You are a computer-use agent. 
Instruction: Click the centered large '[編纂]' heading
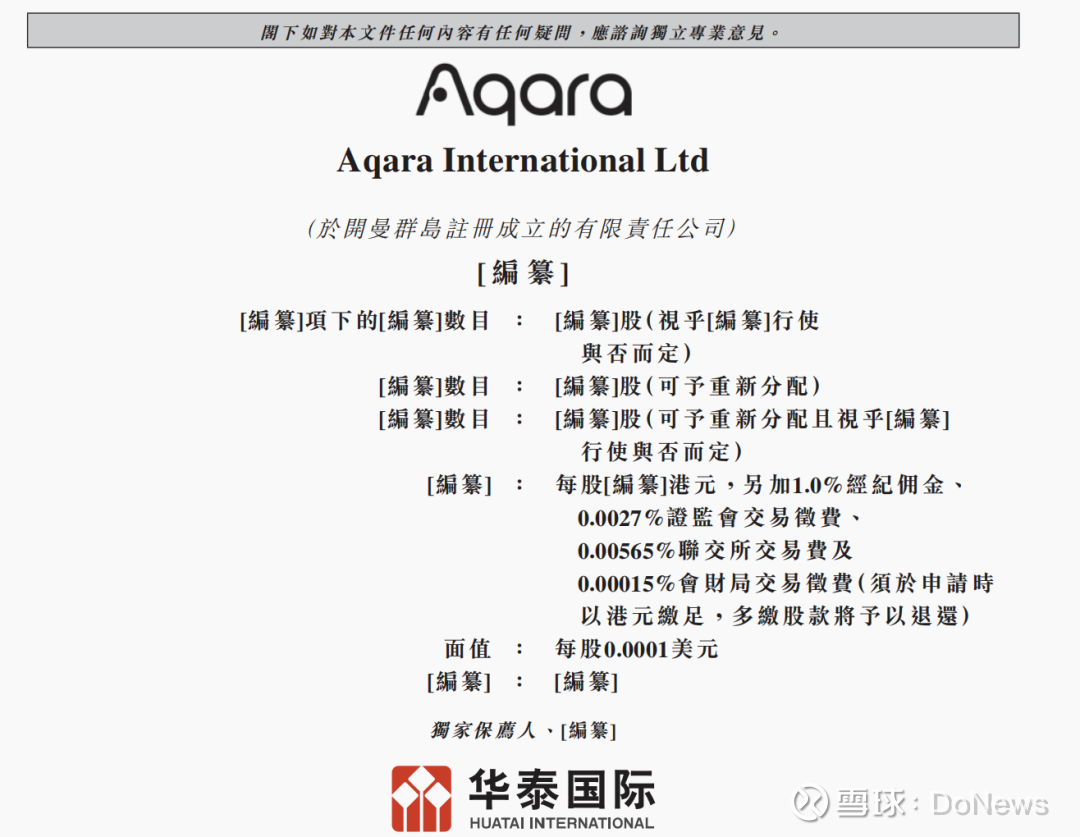coord(523,273)
